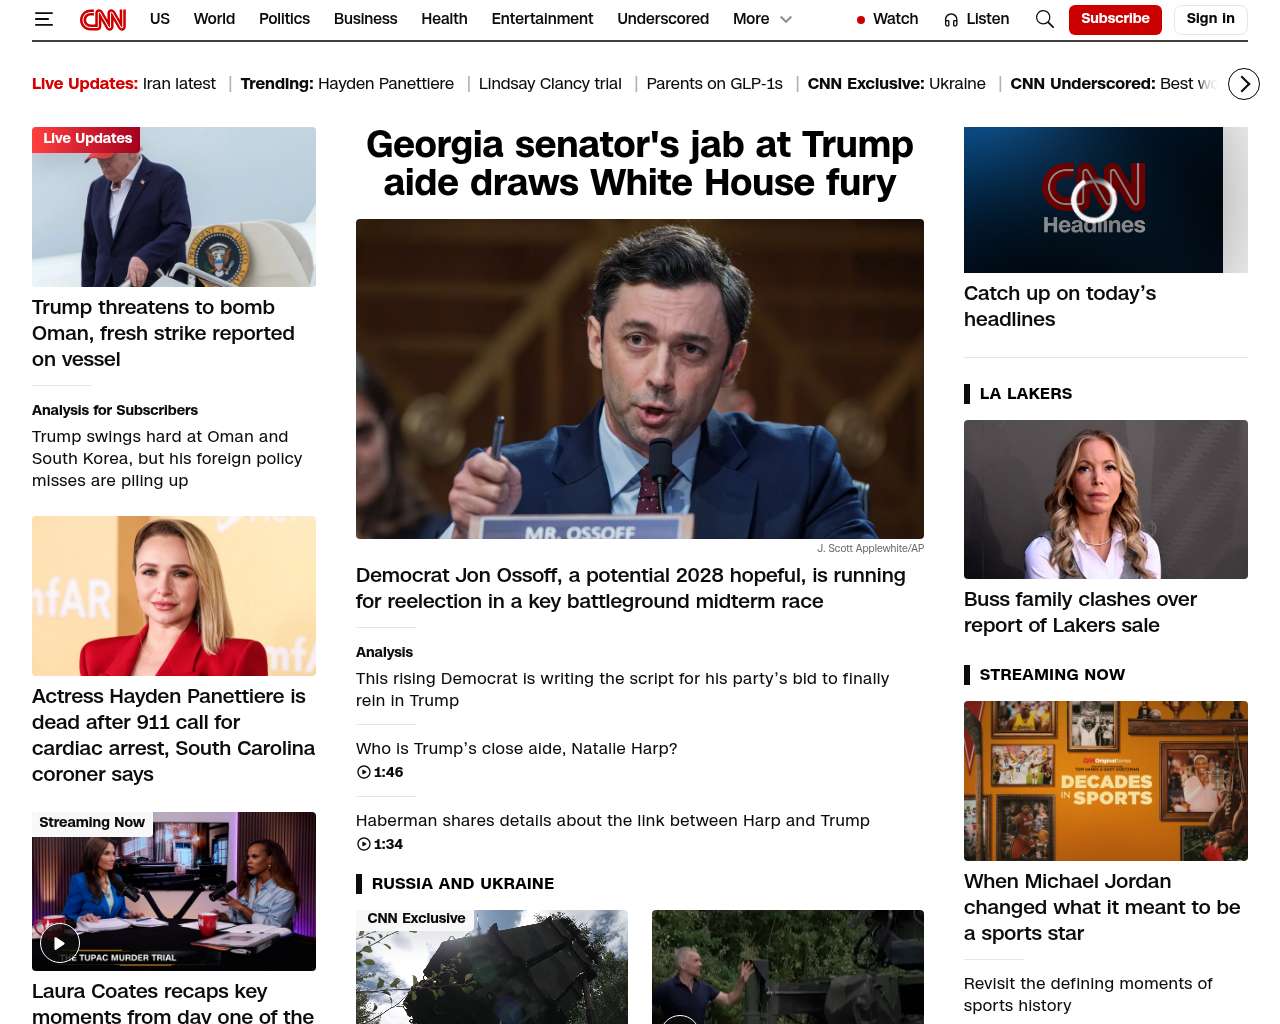Open Who is Trump's close aide video
1280x1024 pixels.
pyautogui.click(x=516, y=748)
